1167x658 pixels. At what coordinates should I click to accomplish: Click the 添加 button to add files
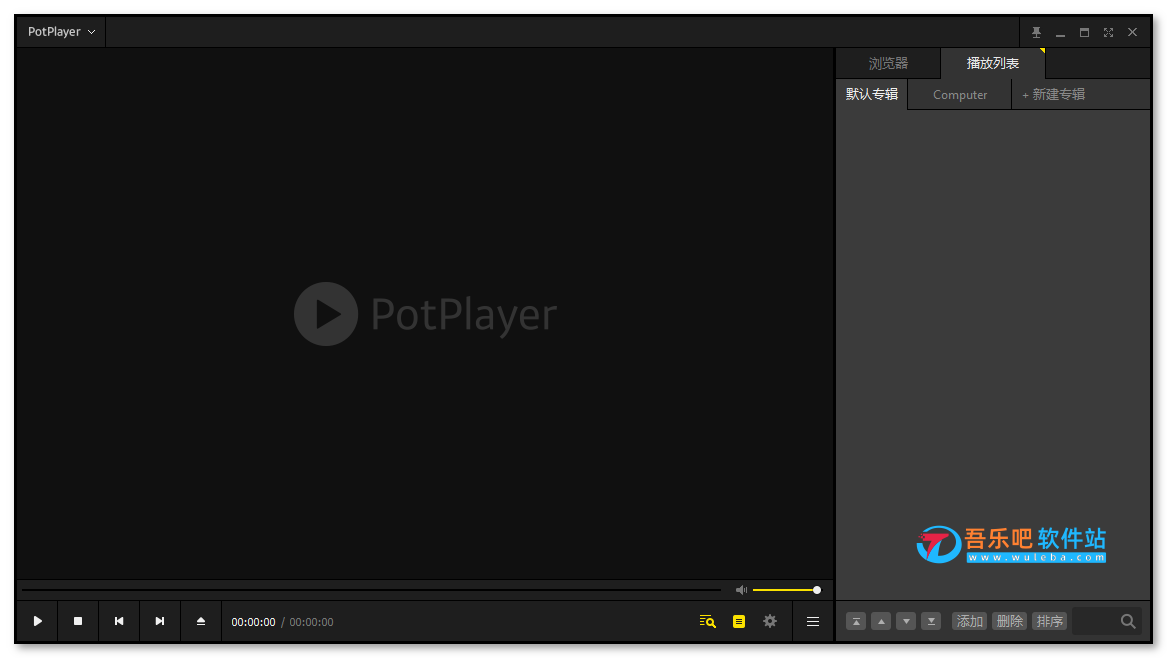pos(970,622)
